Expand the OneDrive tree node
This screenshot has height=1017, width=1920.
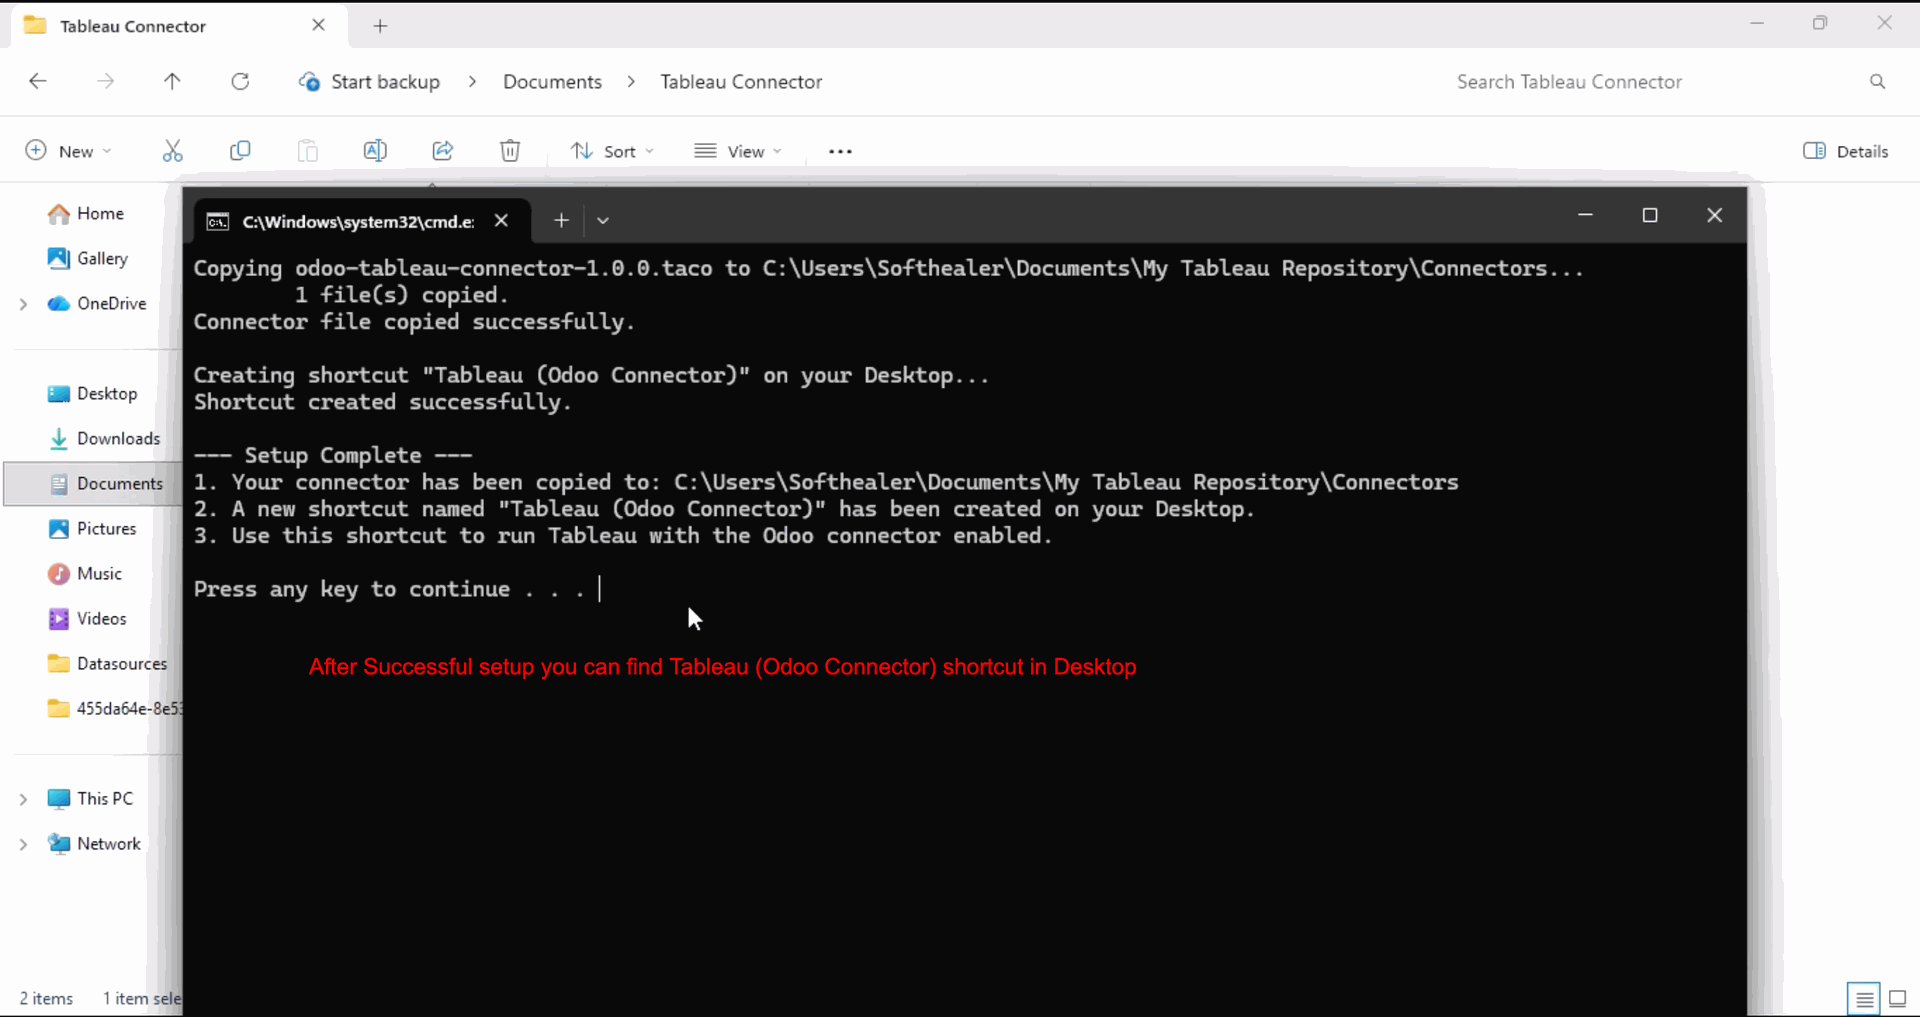23,304
